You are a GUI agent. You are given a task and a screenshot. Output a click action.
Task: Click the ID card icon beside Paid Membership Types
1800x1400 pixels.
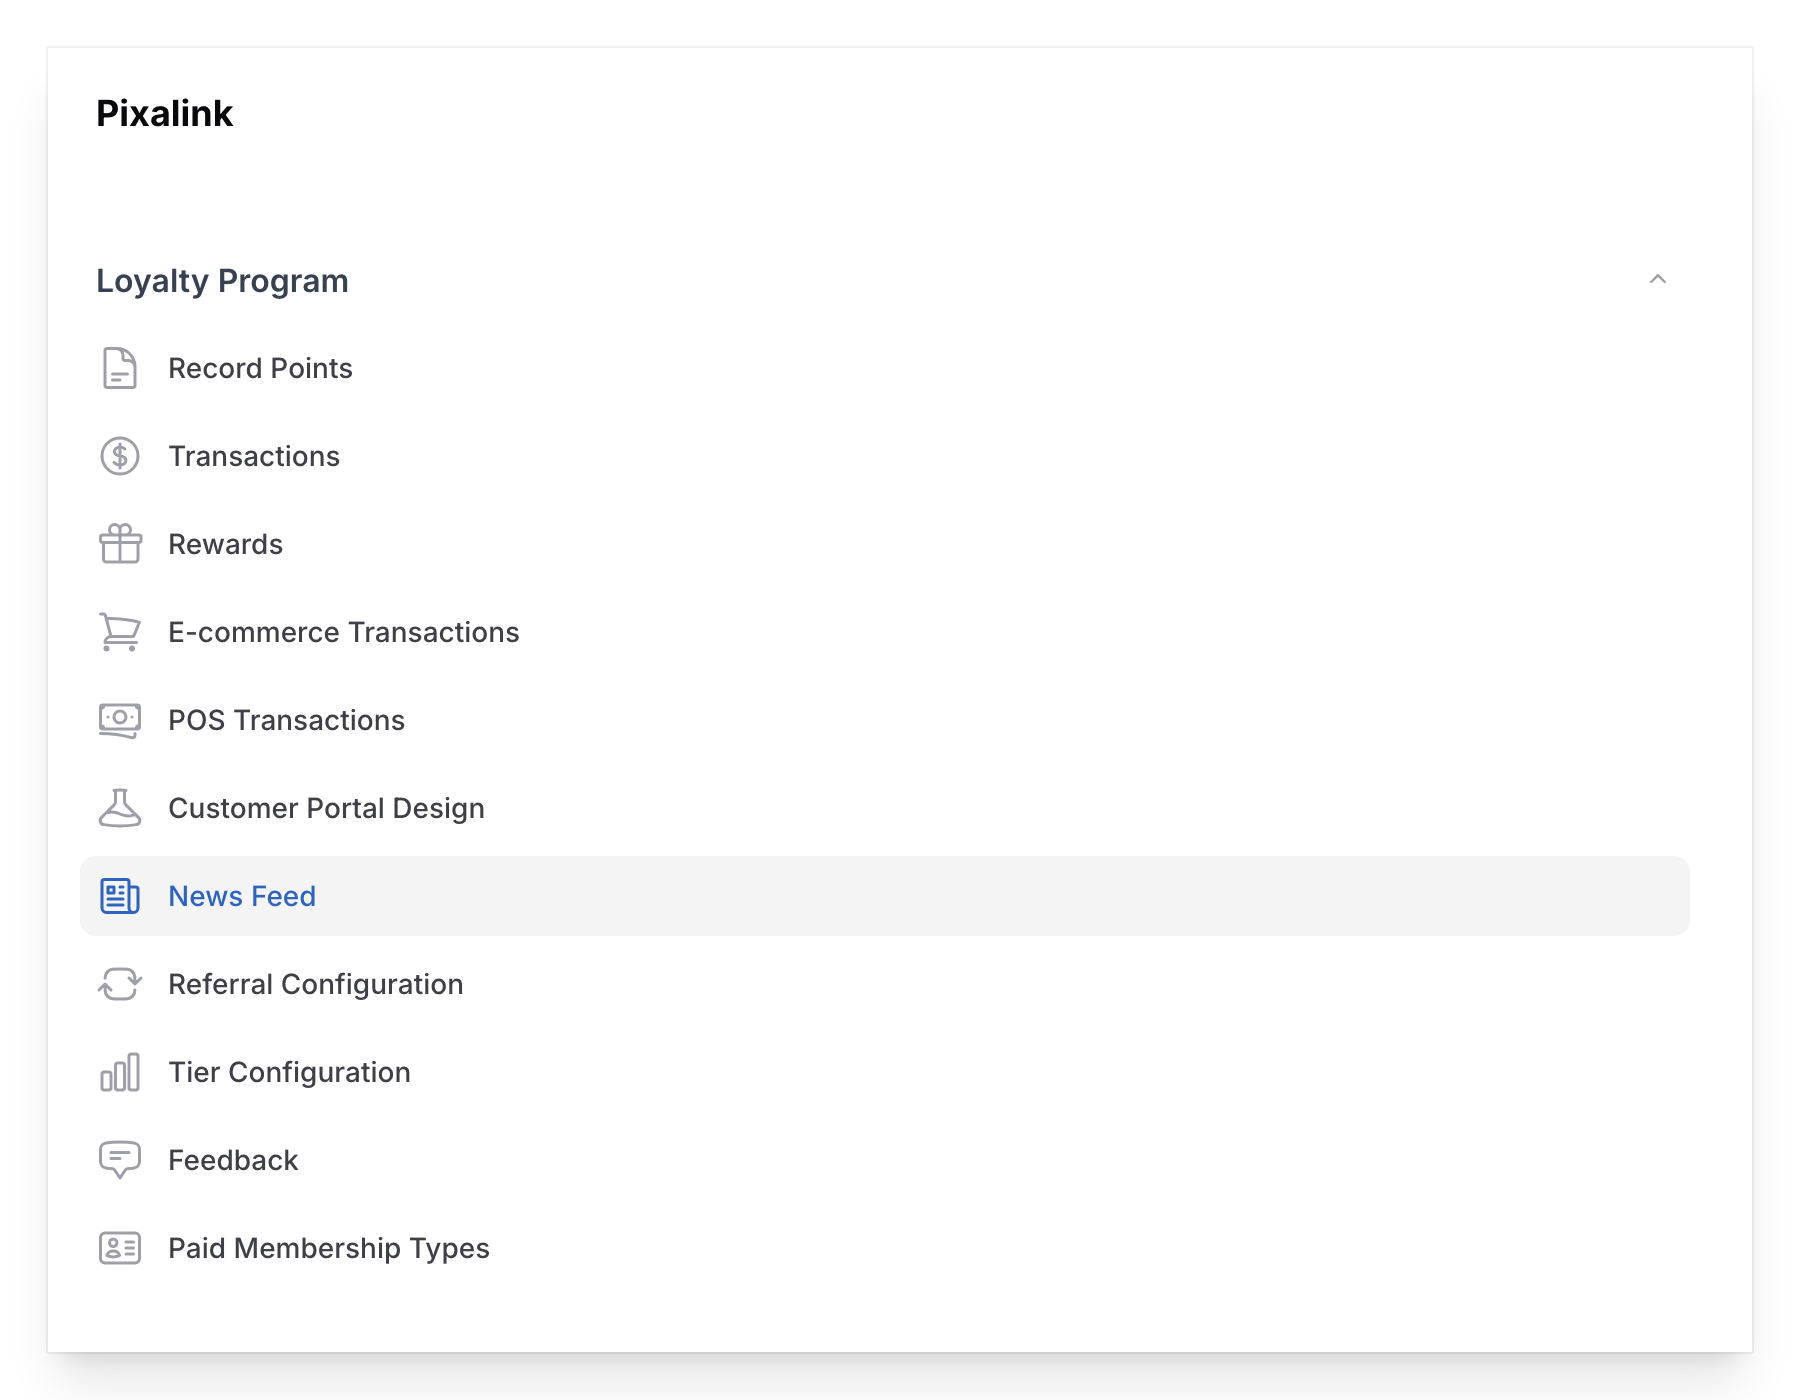[119, 1248]
